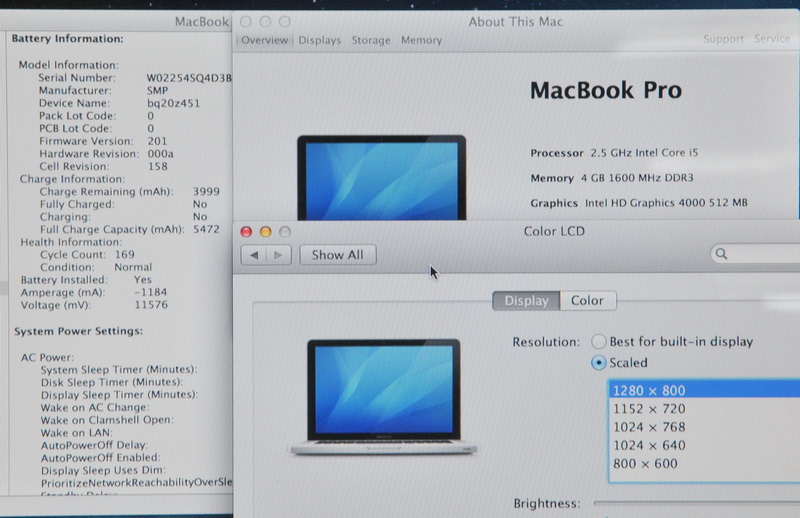Click Graphics Intel HD Graphics 4000 text

[x=639, y=203]
